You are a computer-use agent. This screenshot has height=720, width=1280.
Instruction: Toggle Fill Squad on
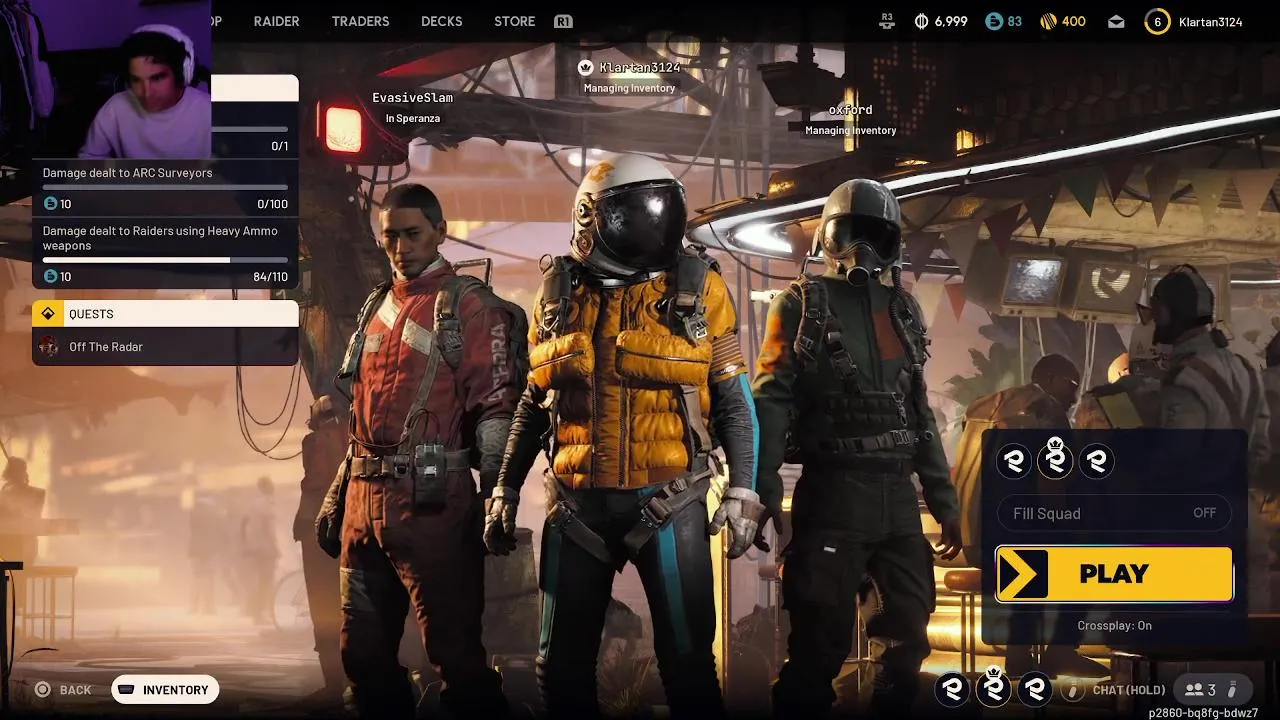(1114, 513)
